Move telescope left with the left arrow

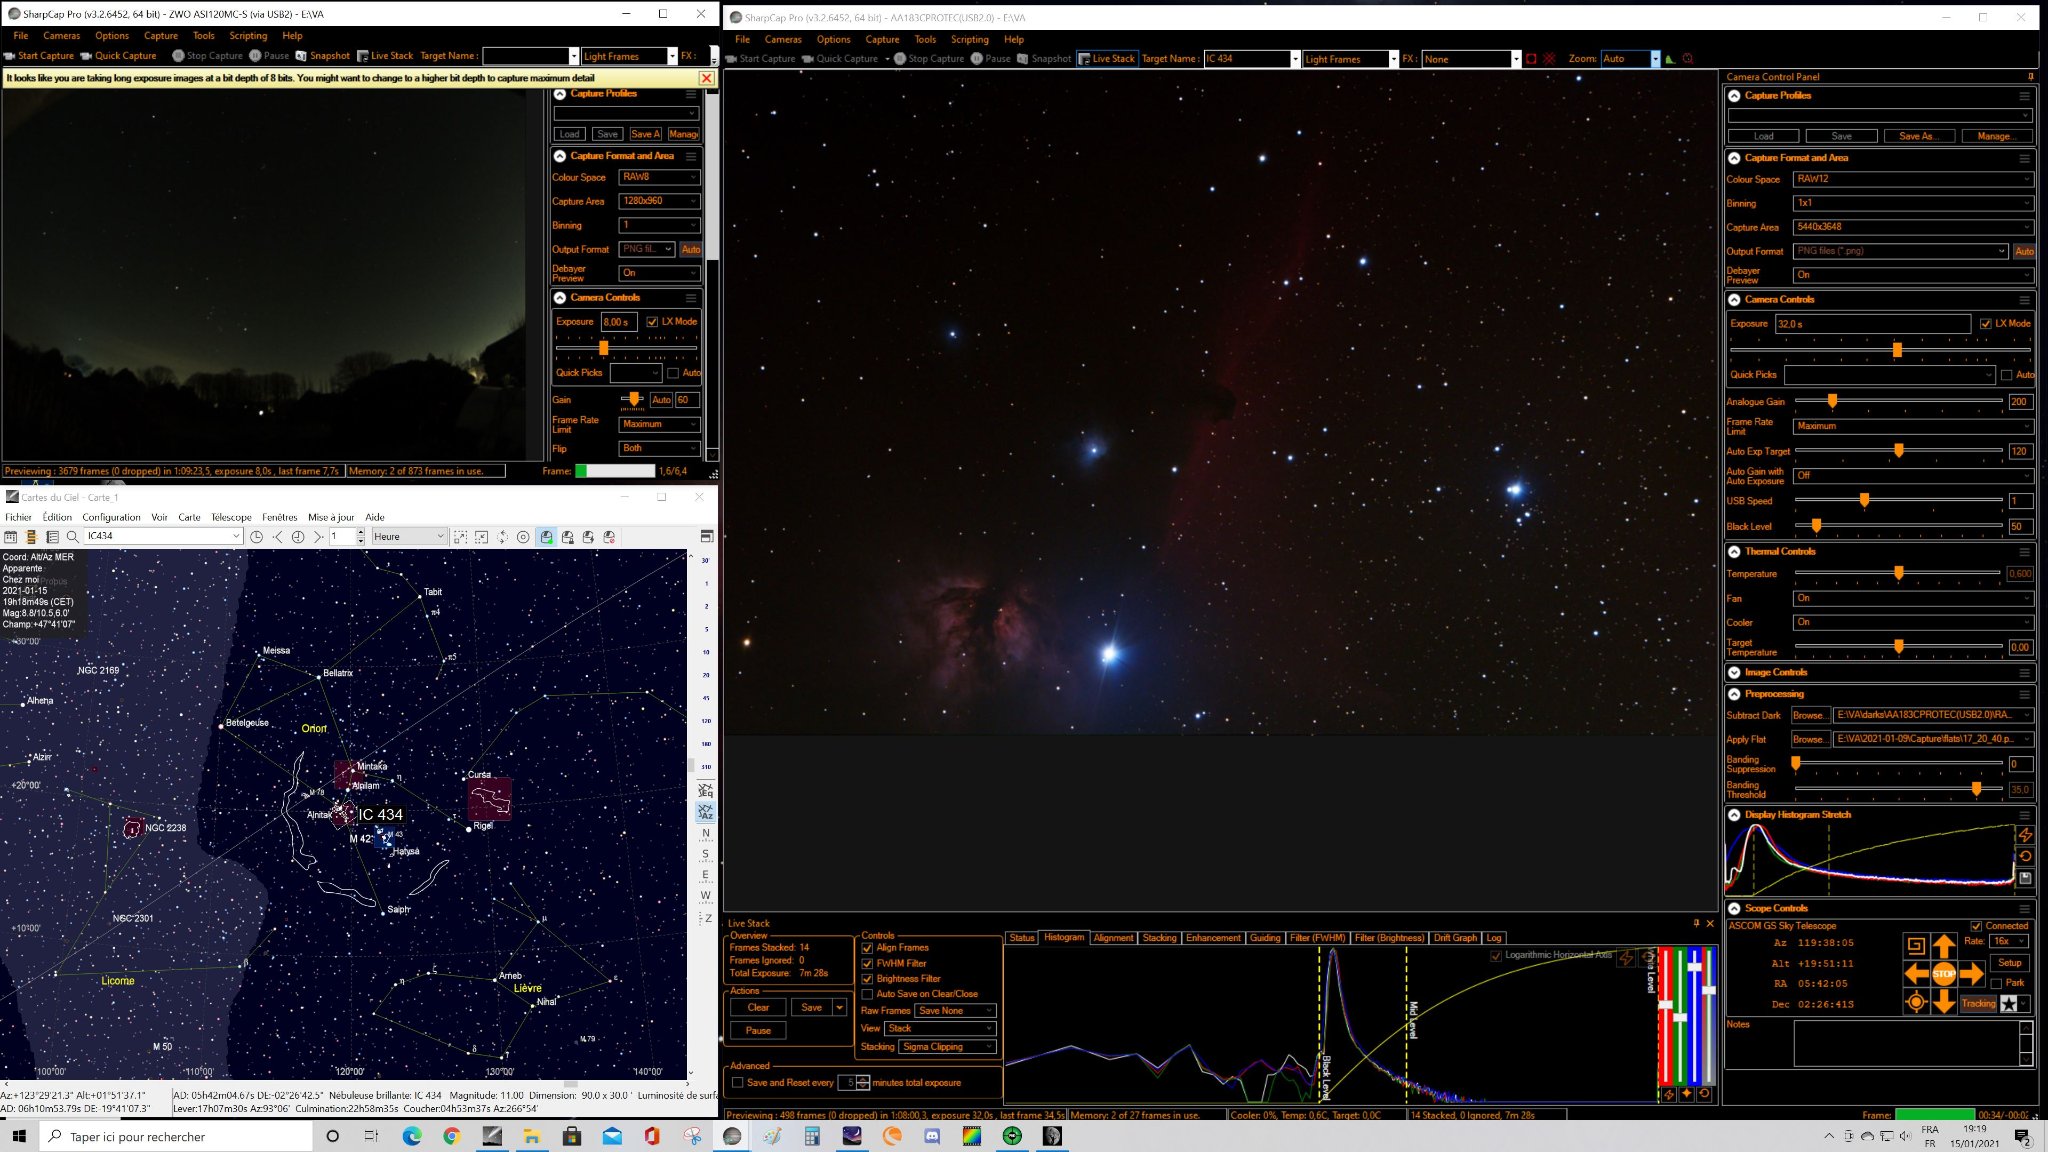pos(1916,973)
